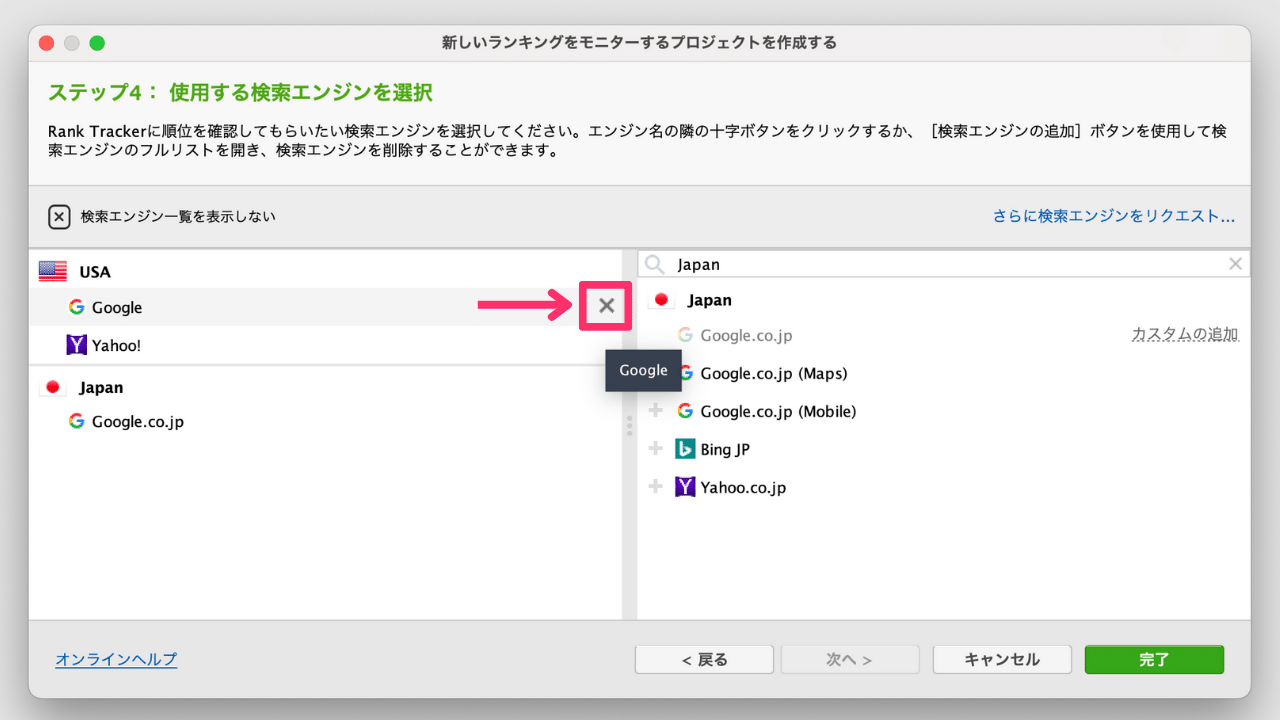Click the 次へ button
The height and width of the screenshot is (720, 1280).
(x=850, y=660)
